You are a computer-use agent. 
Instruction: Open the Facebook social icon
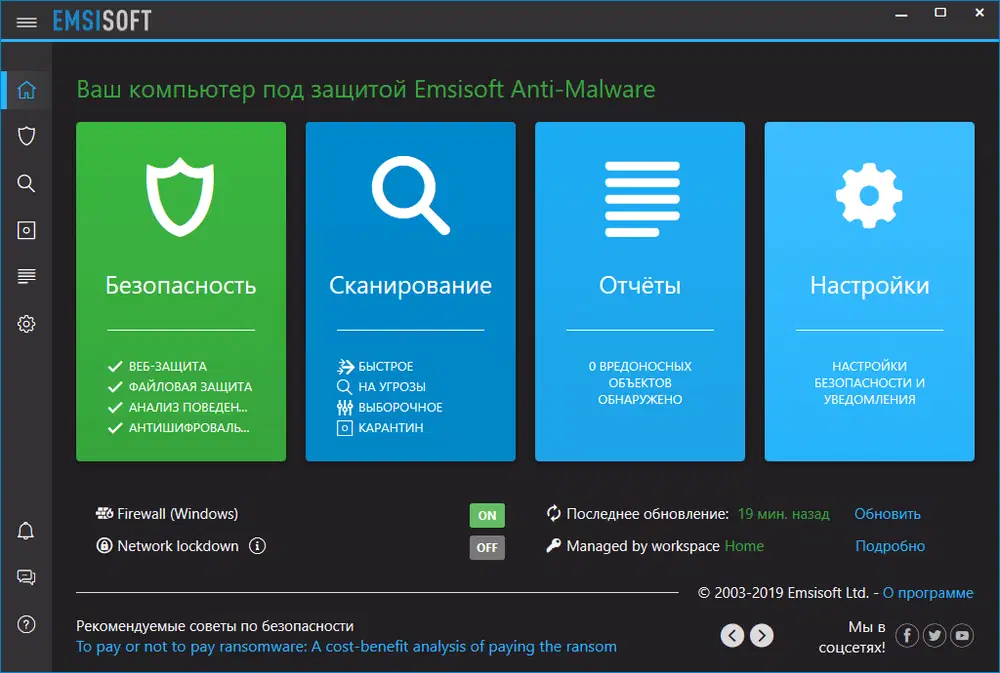tap(907, 635)
